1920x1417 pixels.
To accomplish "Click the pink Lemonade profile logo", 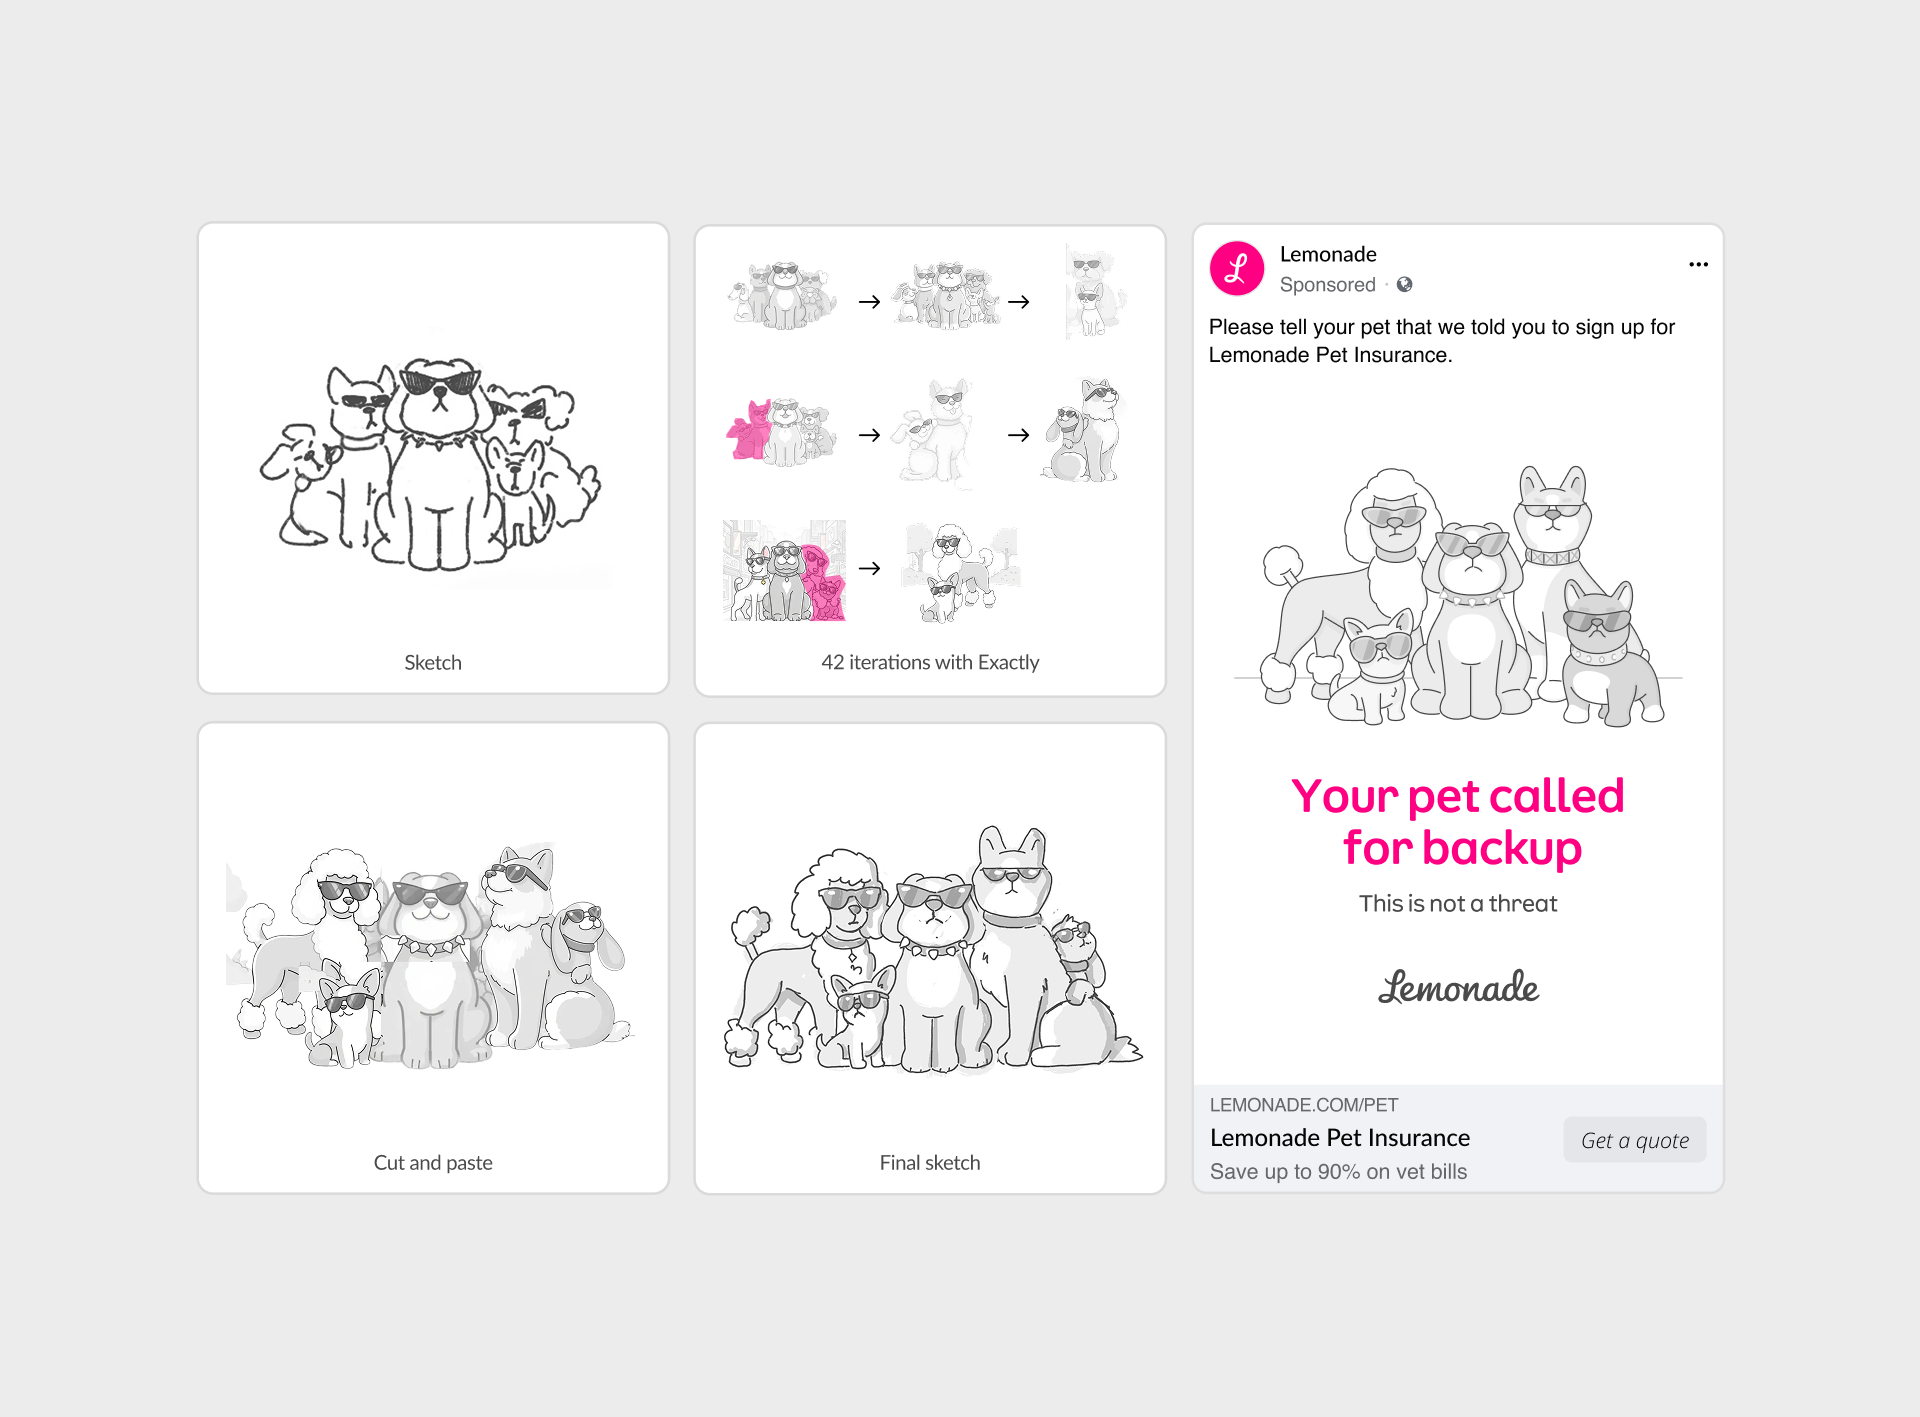I will pyautogui.click(x=1237, y=268).
